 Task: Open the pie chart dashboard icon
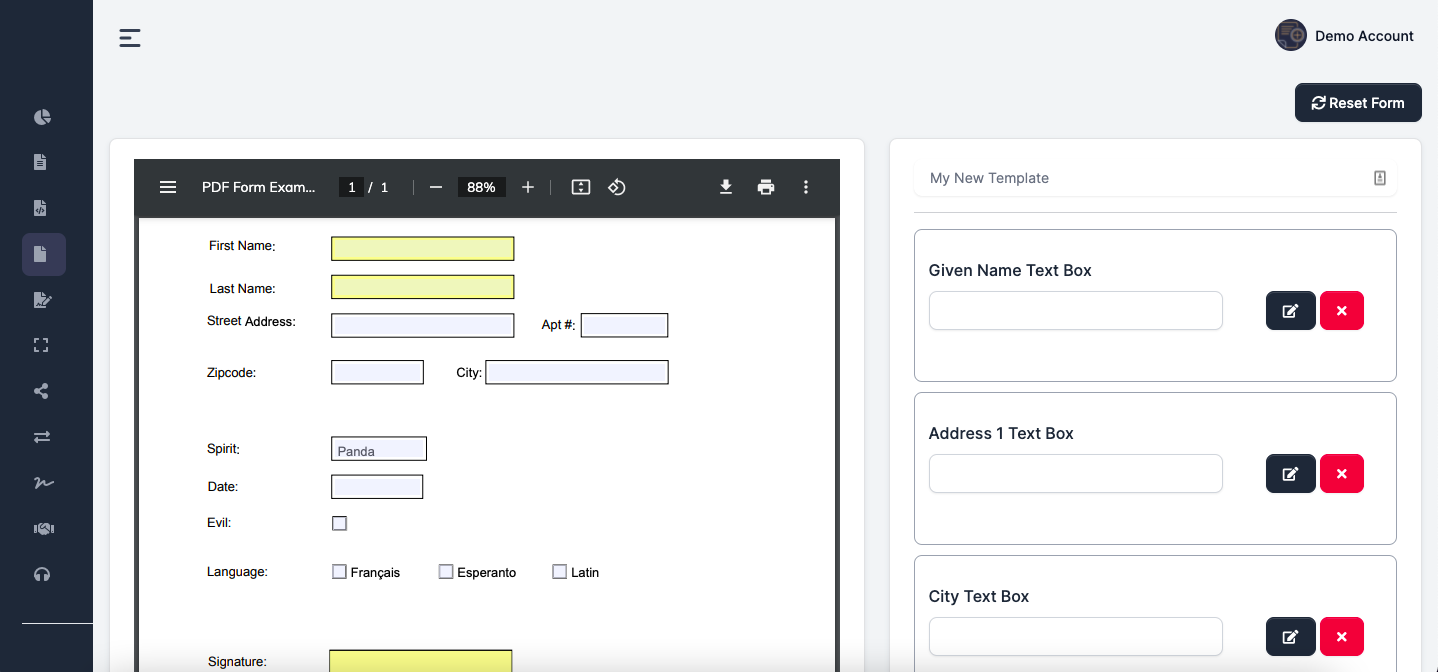pyautogui.click(x=42, y=117)
